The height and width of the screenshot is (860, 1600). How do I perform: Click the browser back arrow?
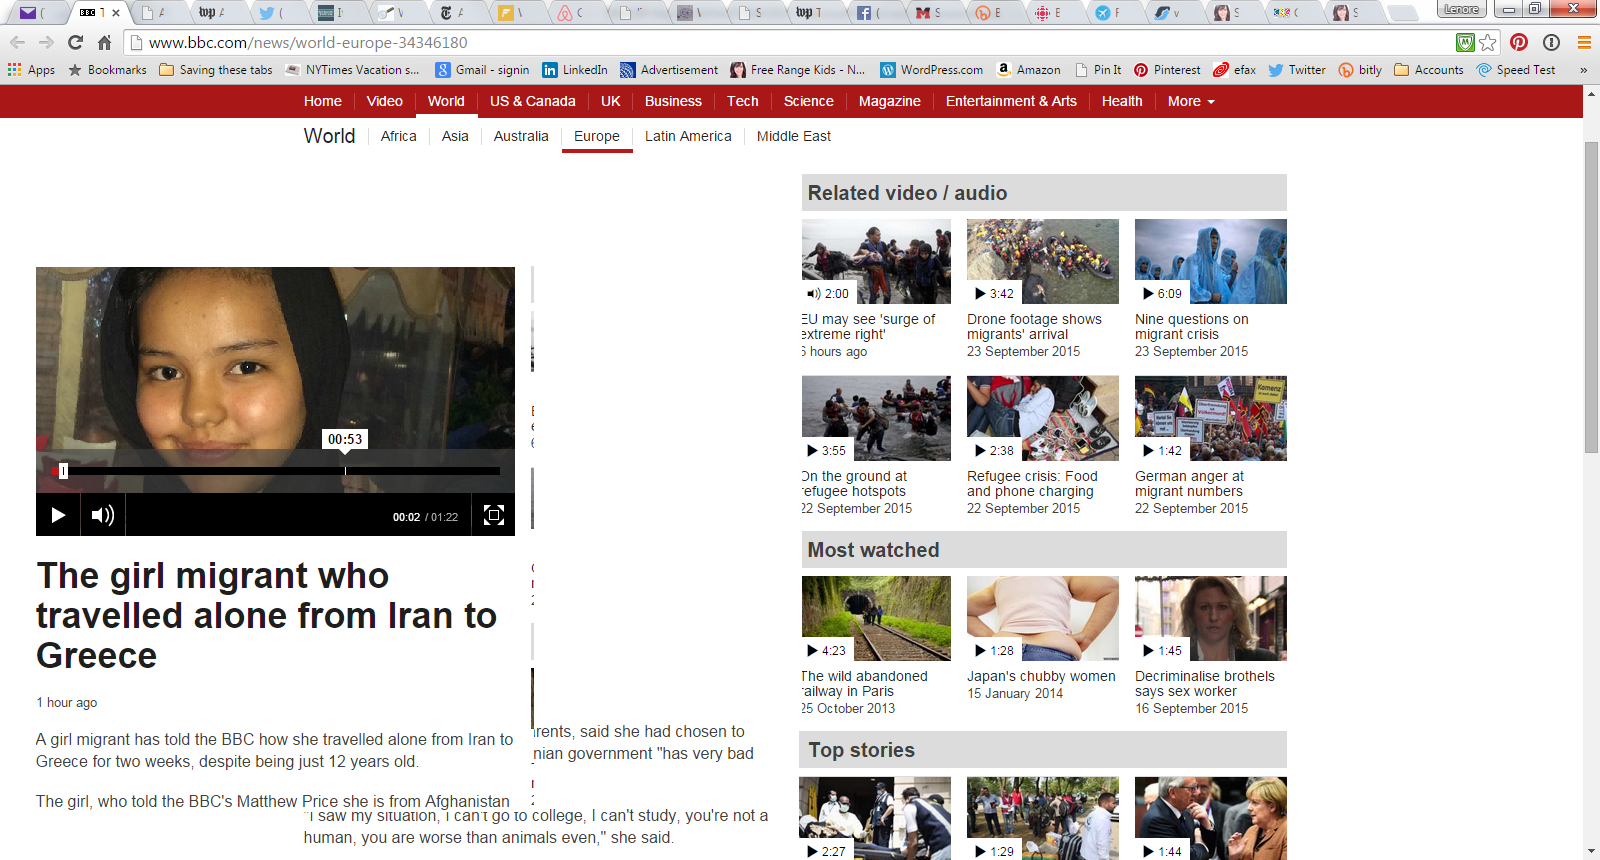[x=18, y=42]
